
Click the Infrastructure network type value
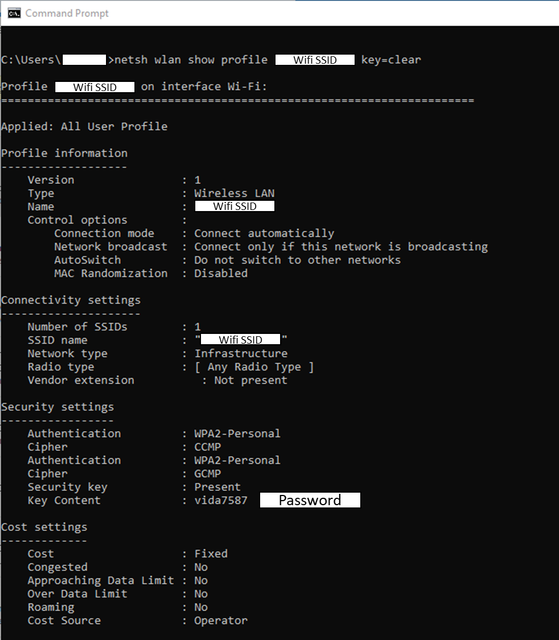click(x=241, y=353)
